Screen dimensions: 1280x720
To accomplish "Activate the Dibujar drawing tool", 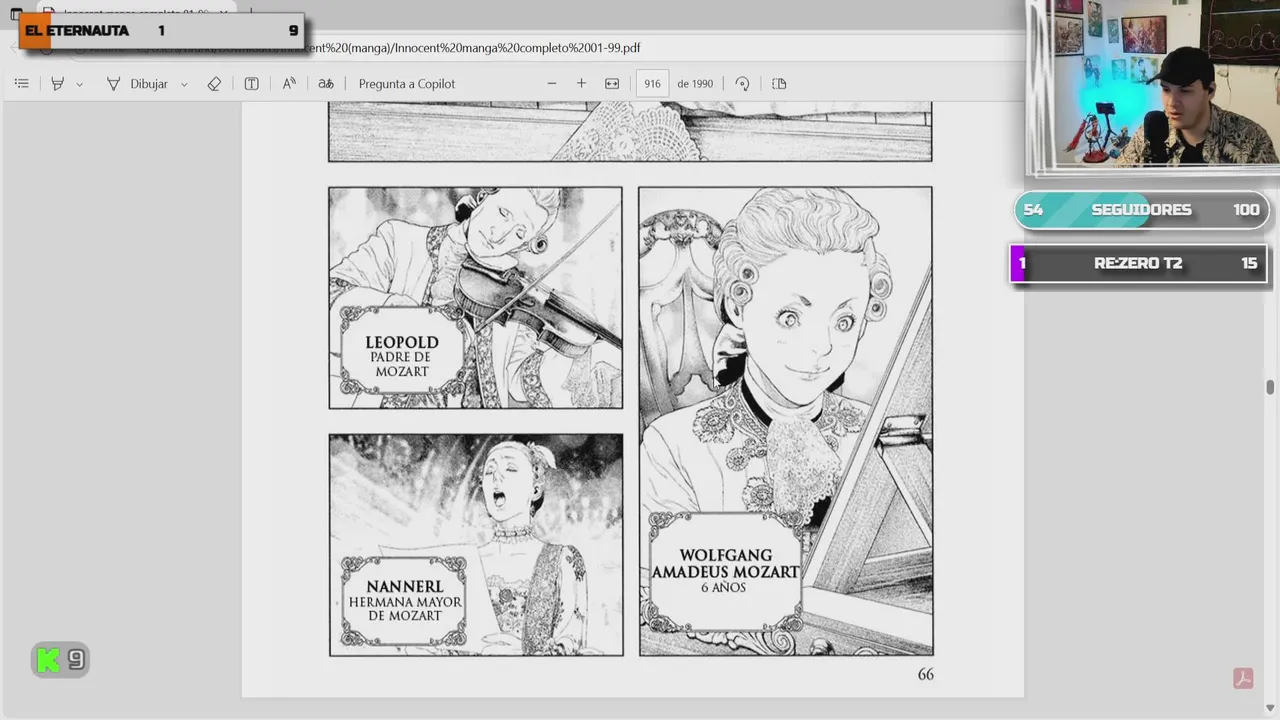I will tap(137, 84).
